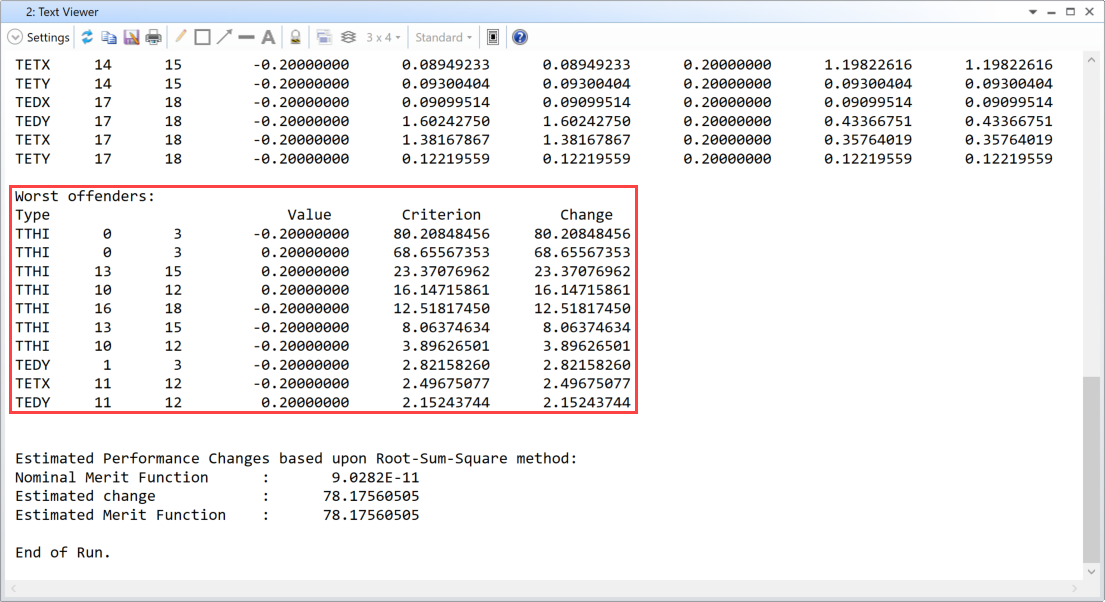The width and height of the screenshot is (1105, 602).
Task: Open the window options dropdown arrow in title bar
Action: 1033,12
